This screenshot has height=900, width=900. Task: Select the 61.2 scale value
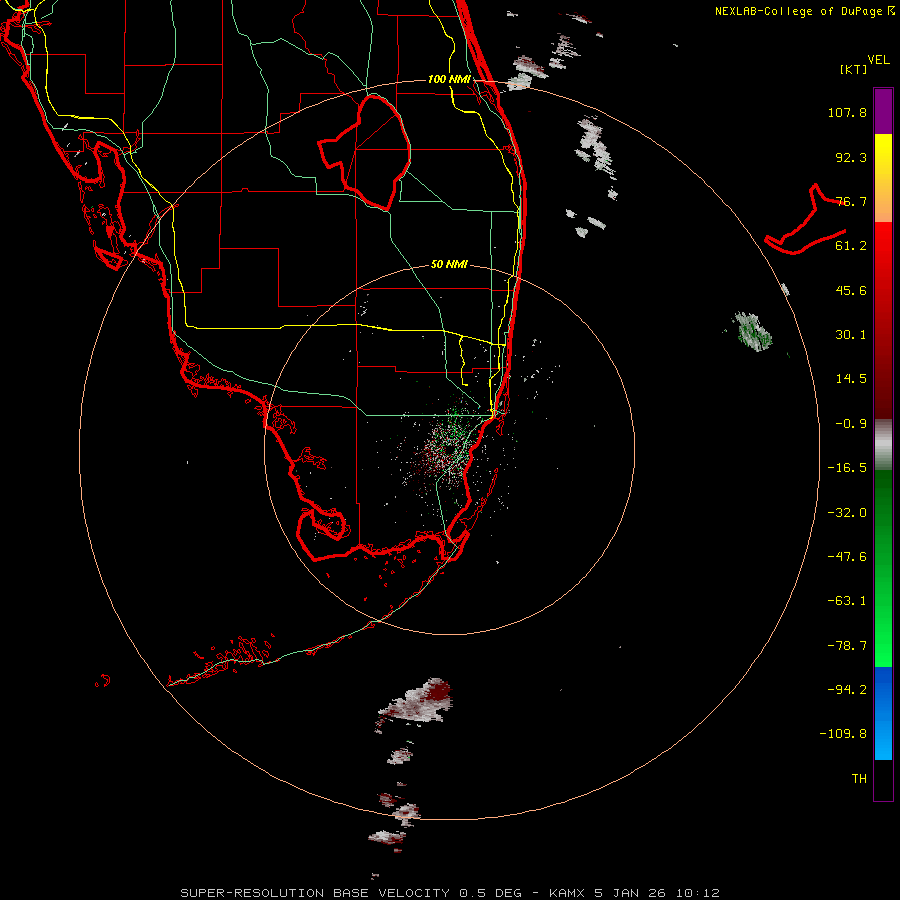851,246
